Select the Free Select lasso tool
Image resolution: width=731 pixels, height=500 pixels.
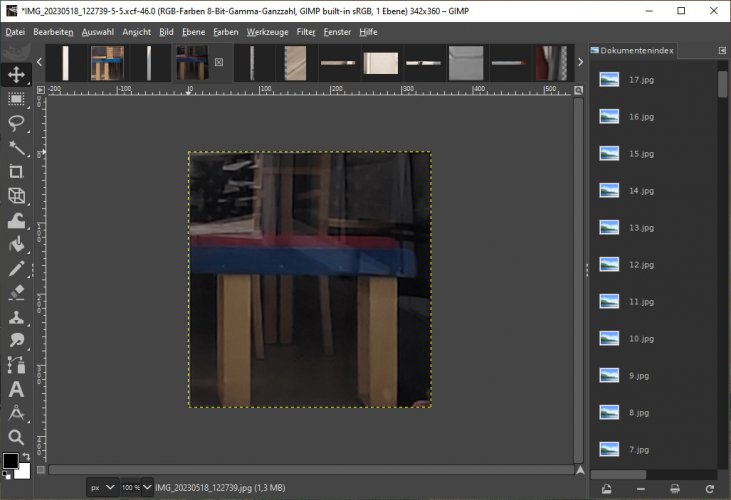pyautogui.click(x=16, y=123)
